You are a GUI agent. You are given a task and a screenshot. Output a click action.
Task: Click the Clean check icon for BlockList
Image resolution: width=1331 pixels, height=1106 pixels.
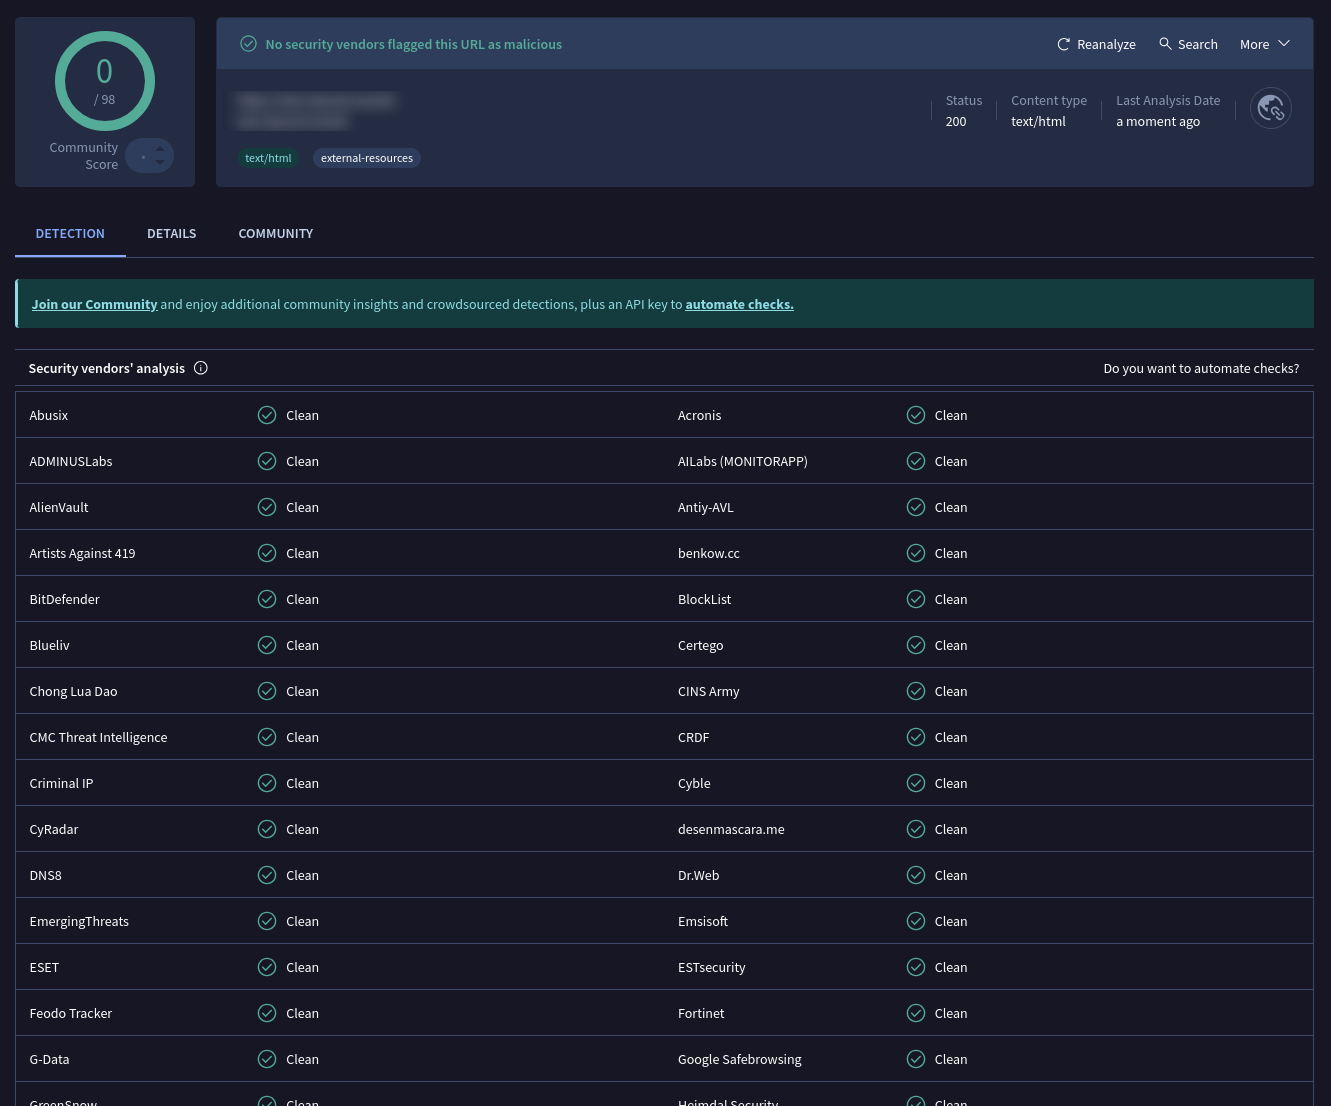point(916,599)
